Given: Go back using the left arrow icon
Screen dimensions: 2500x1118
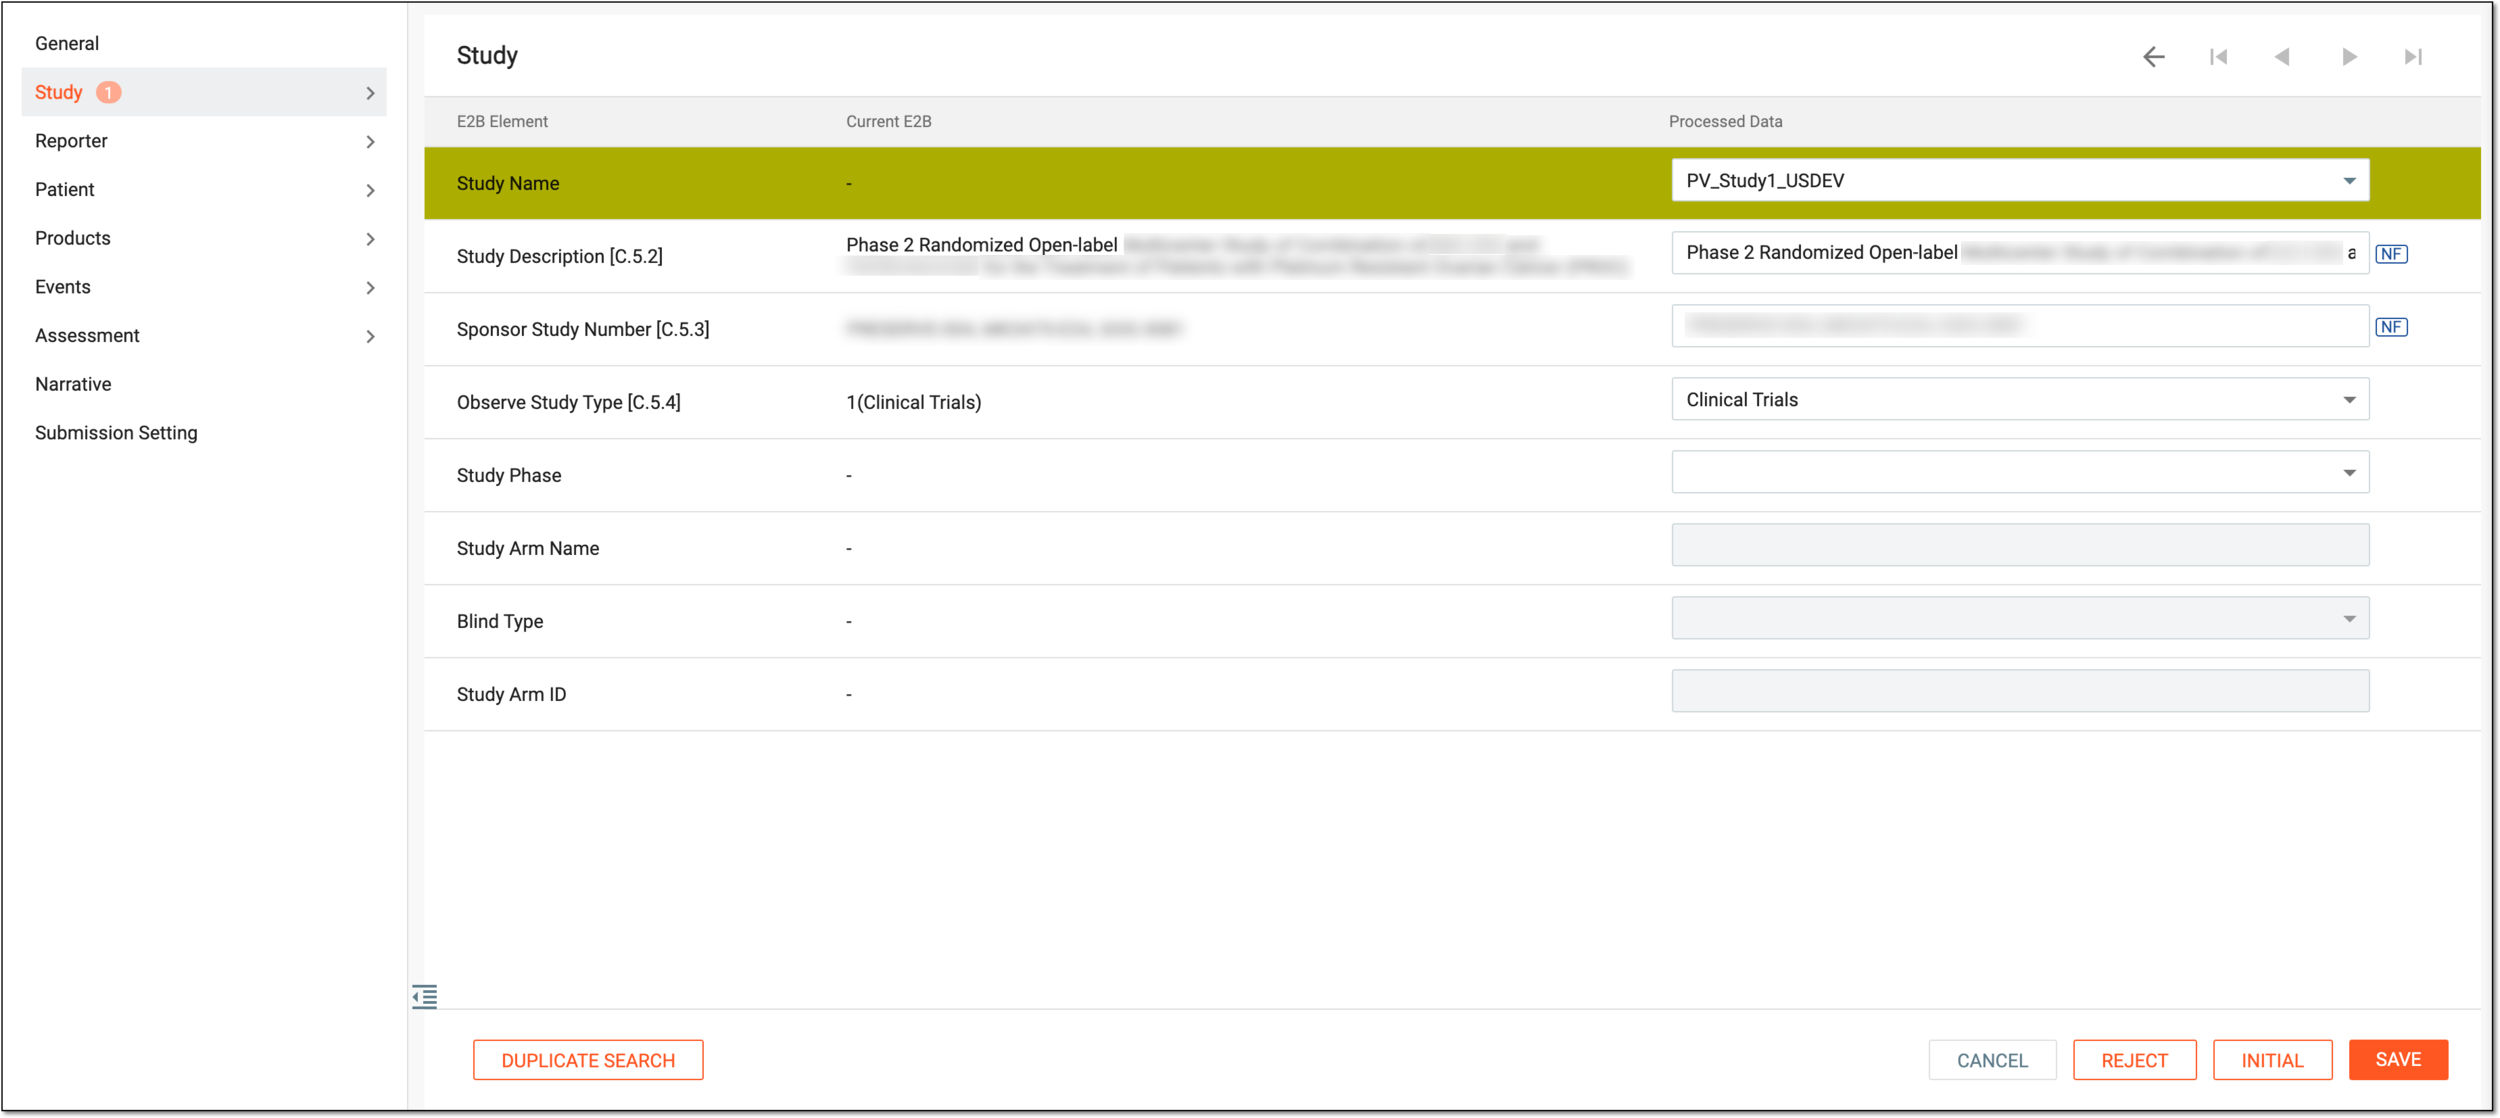Looking at the screenshot, I should [x=2153, y=57].
